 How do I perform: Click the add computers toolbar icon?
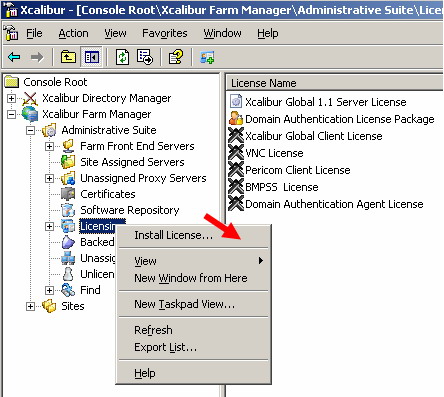[x=207, y=57]
